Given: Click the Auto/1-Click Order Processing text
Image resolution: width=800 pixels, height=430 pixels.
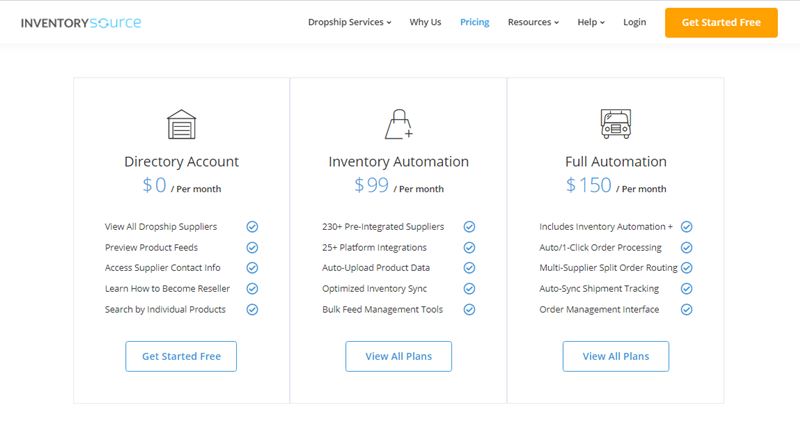Looking at the screenshot, I should pyautogui.click(x=600, y=247).
